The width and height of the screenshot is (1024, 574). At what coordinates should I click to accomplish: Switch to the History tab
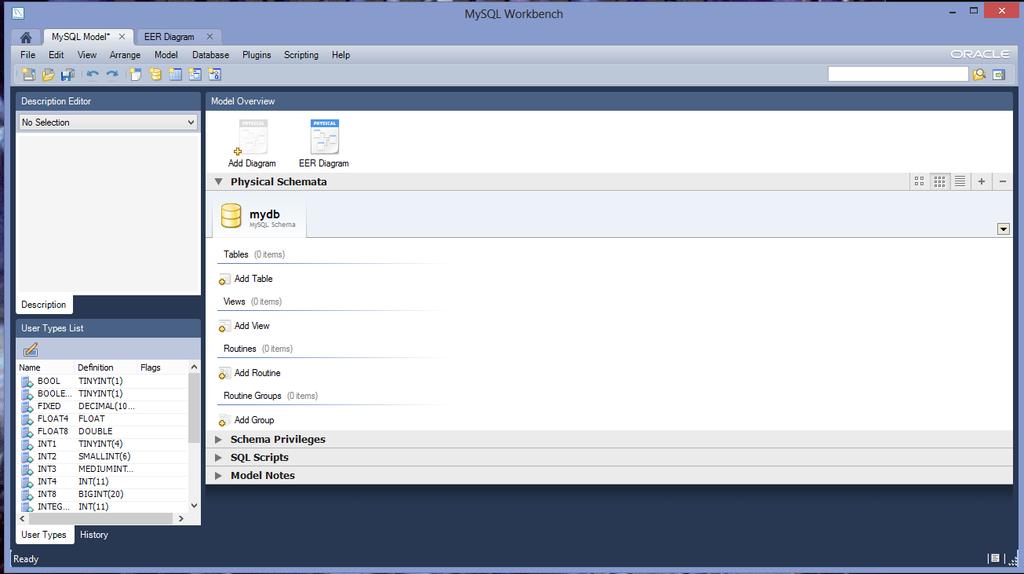(x=94, y=534)
